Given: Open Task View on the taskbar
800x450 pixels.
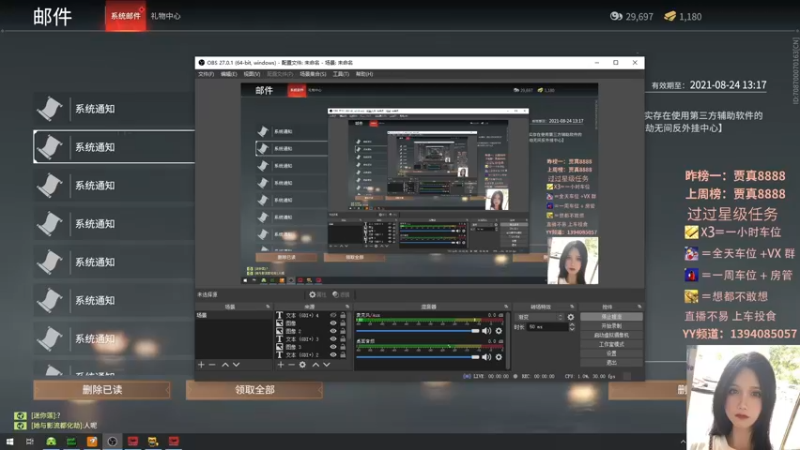Looking at the screenshot, I should pos(30,441).
